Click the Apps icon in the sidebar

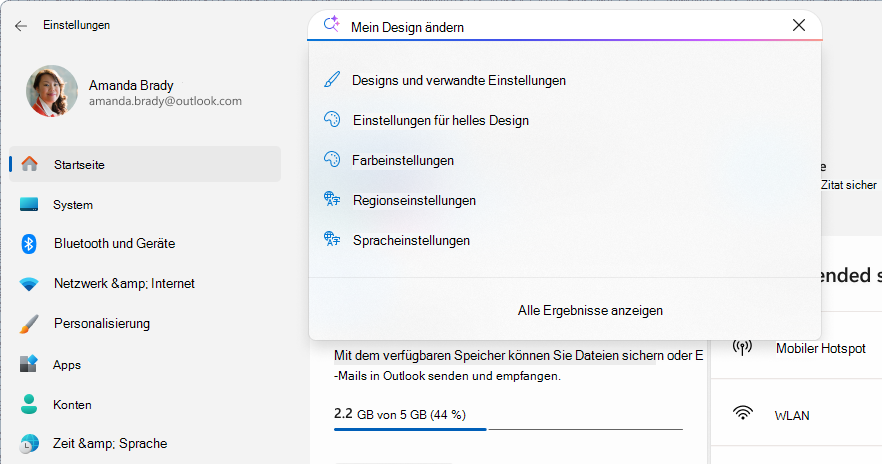[29, 364]
